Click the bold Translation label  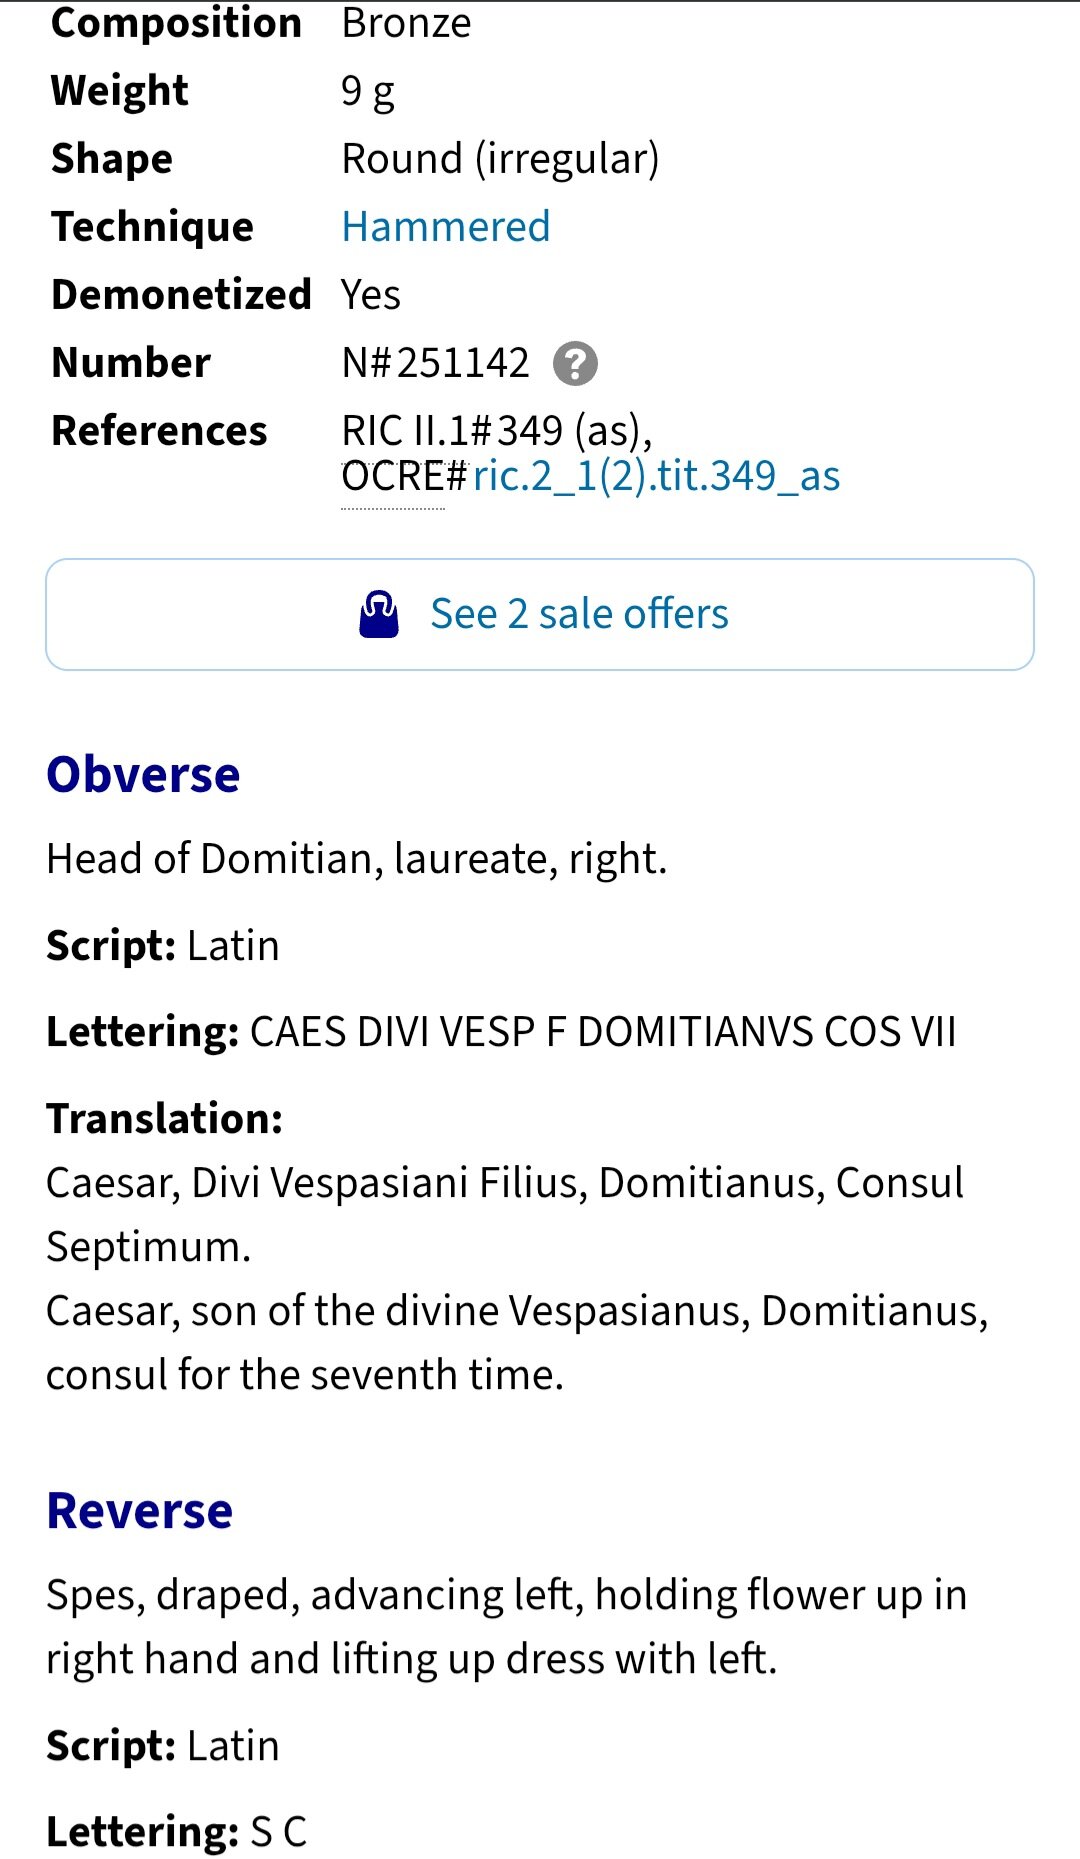pos(165,1118)
